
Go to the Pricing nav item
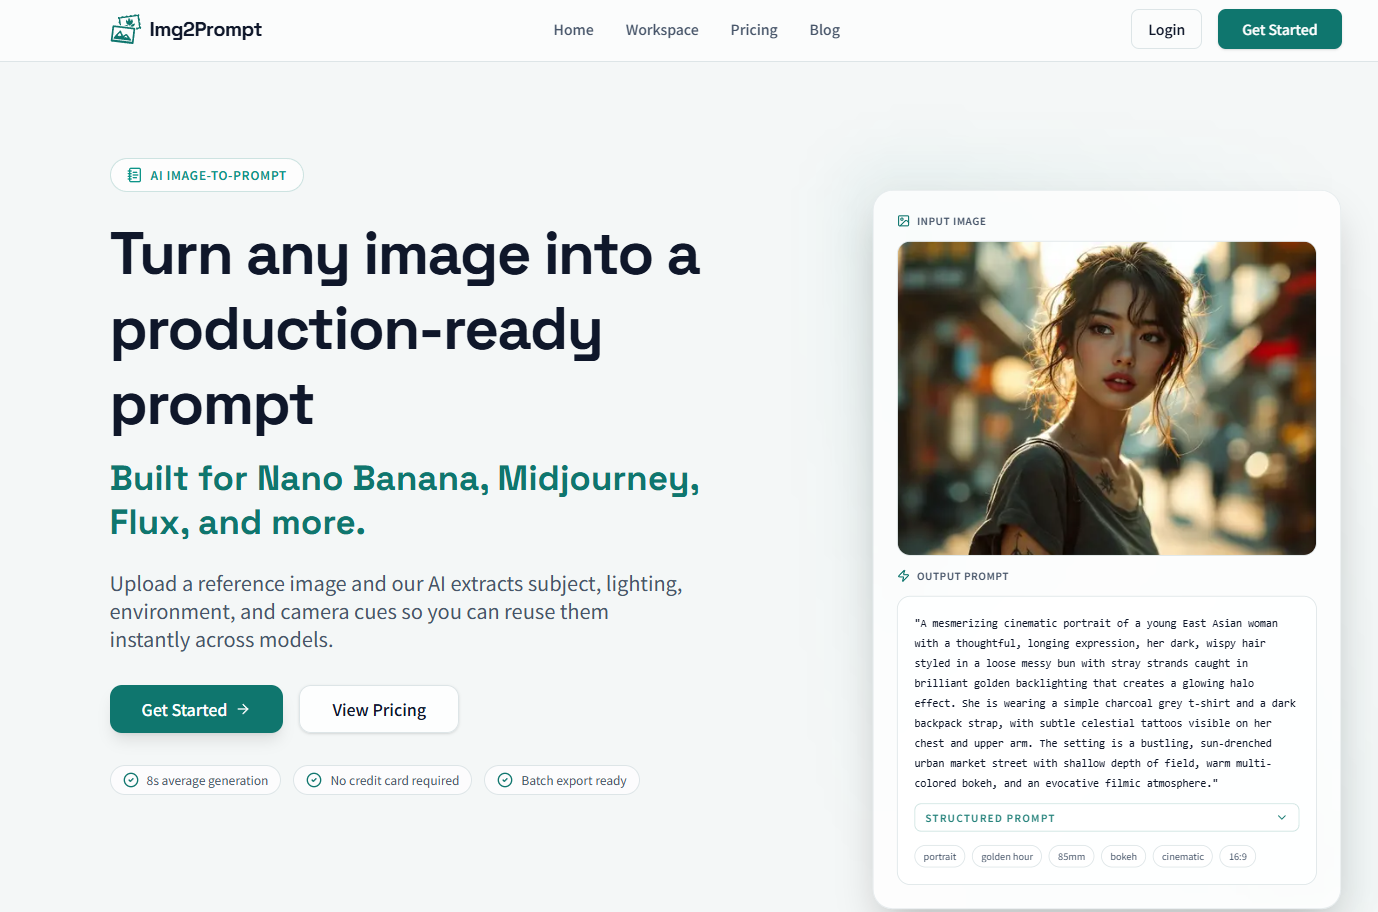click(x=754, y=30)
